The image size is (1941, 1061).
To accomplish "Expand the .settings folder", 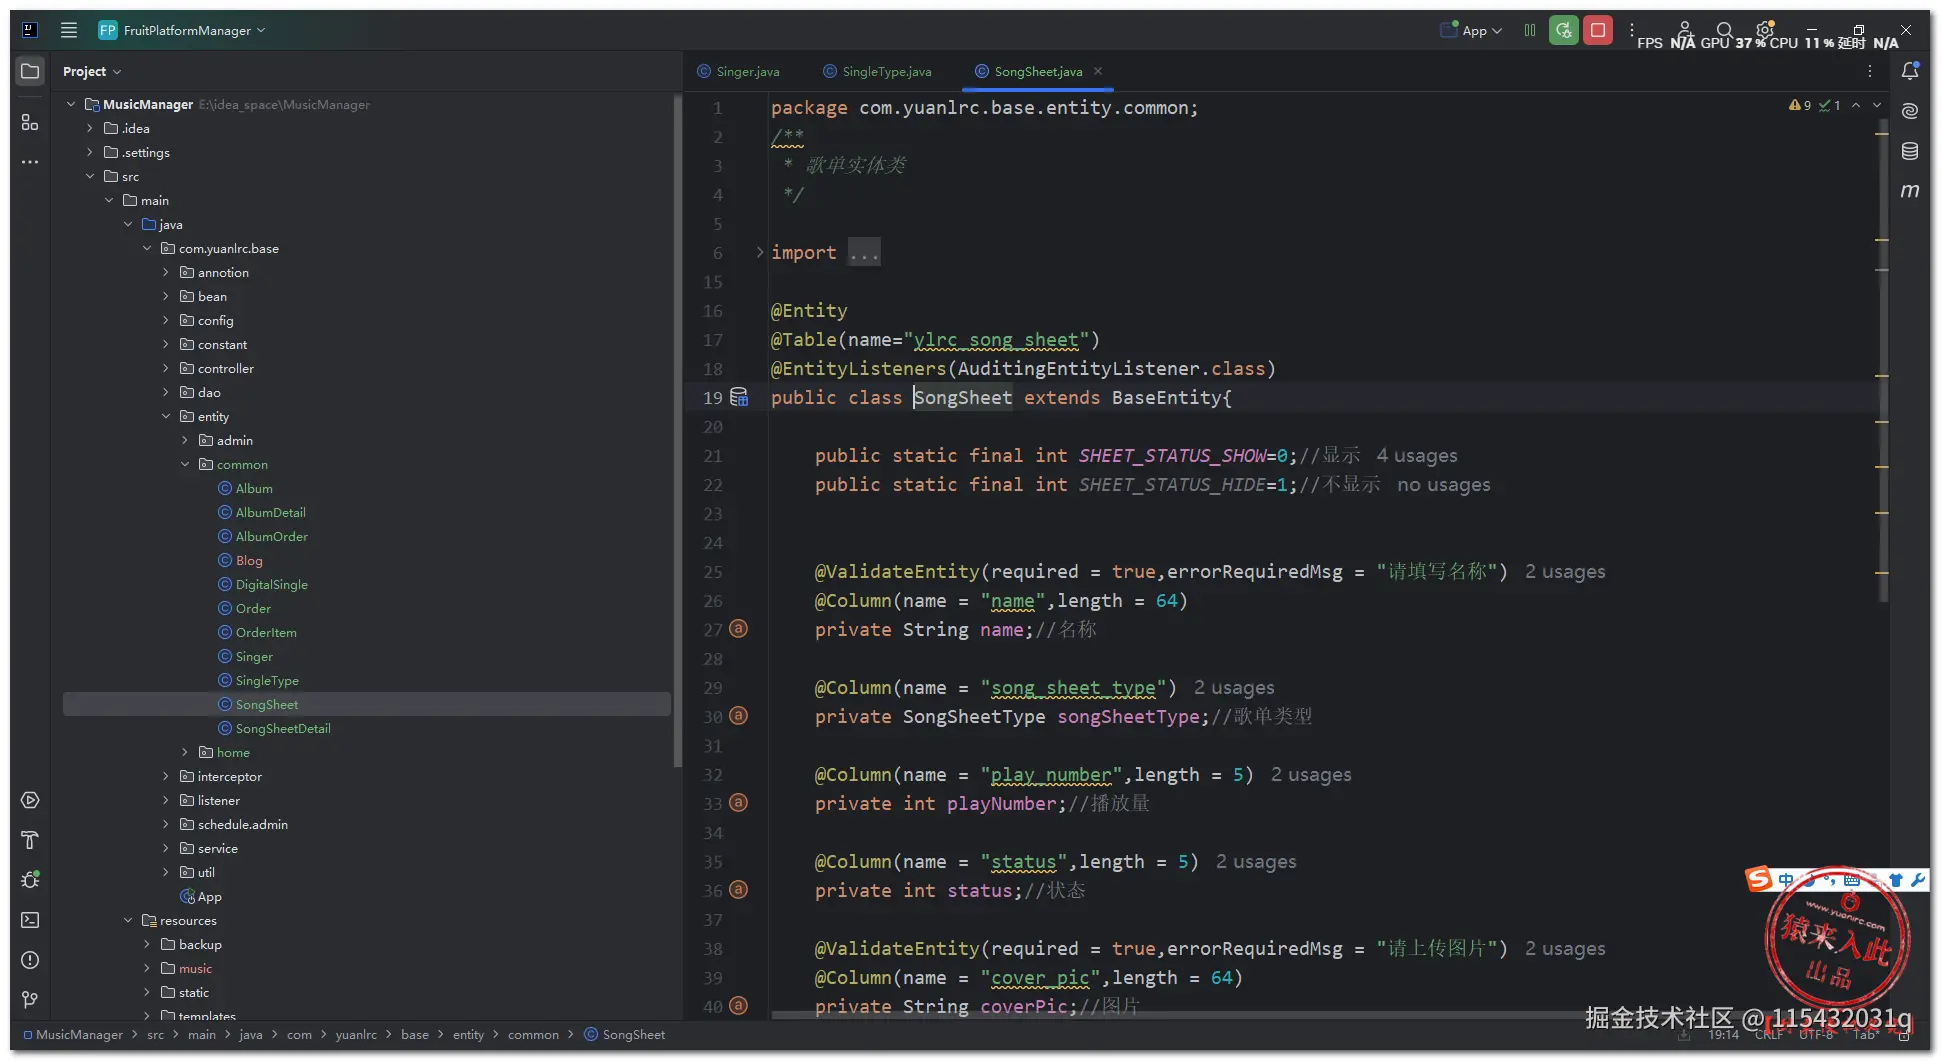I will (90, 152).
